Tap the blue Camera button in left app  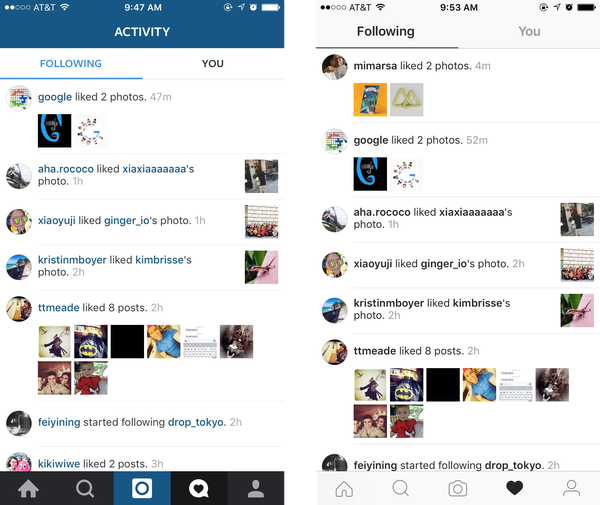click(x=142, y=488)
